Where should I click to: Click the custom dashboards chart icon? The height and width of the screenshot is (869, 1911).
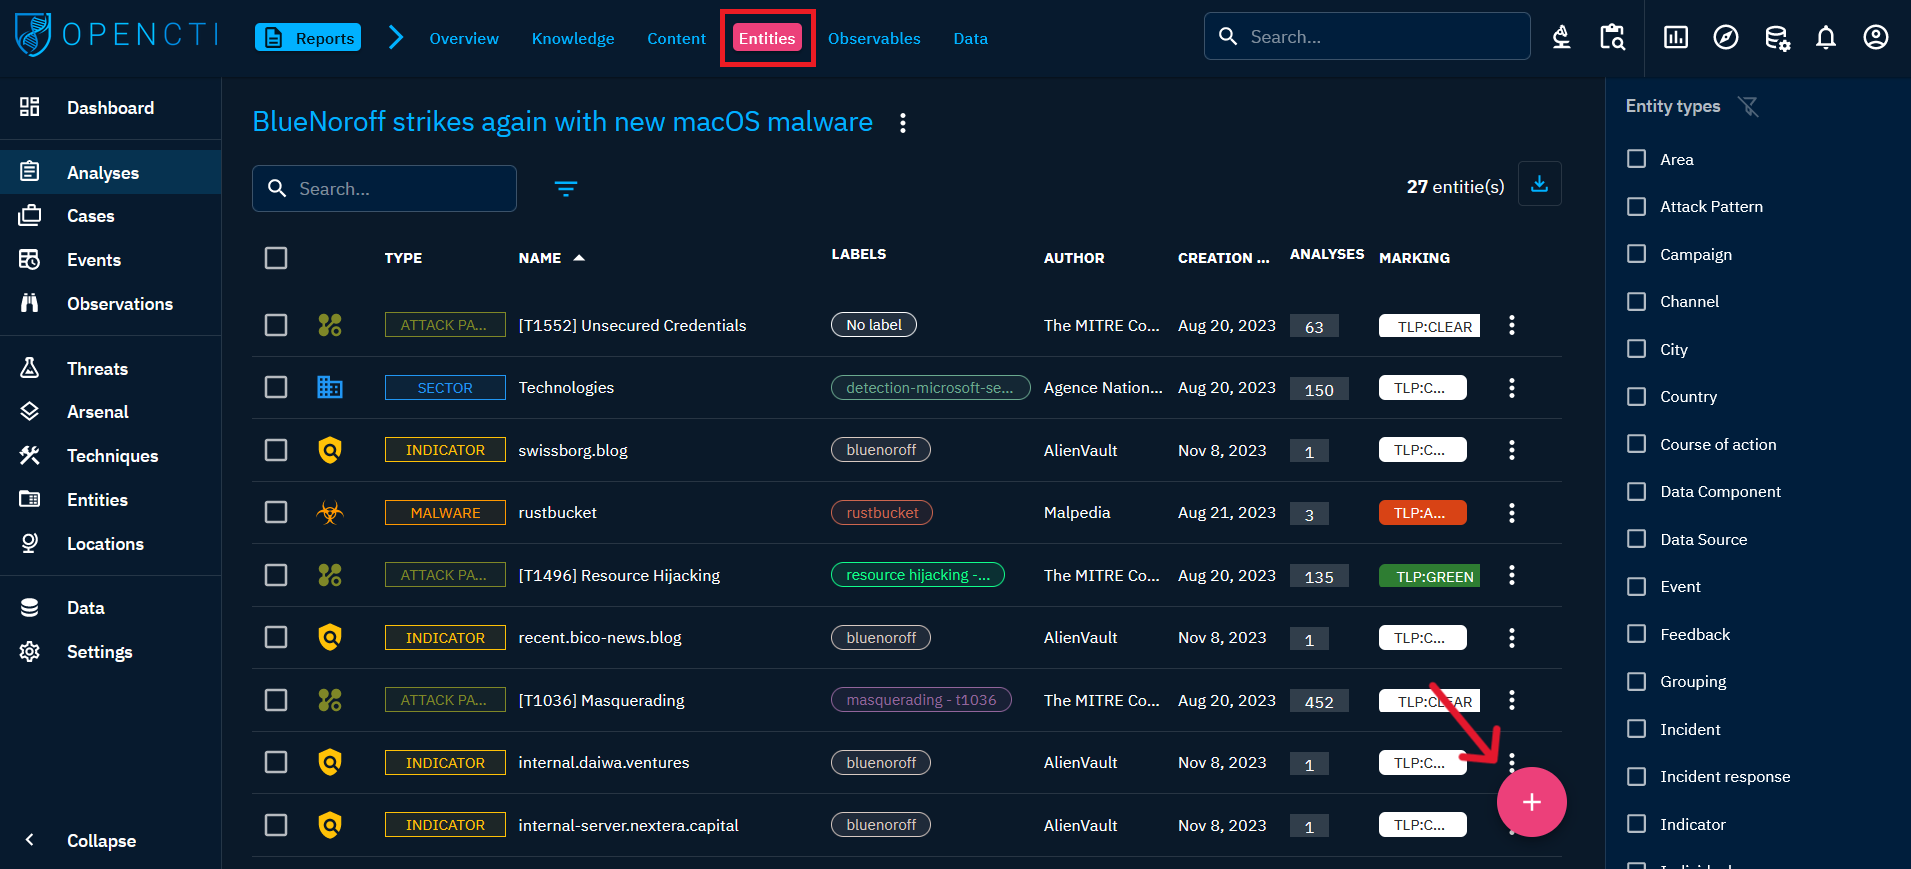[x=1675, y=38]
